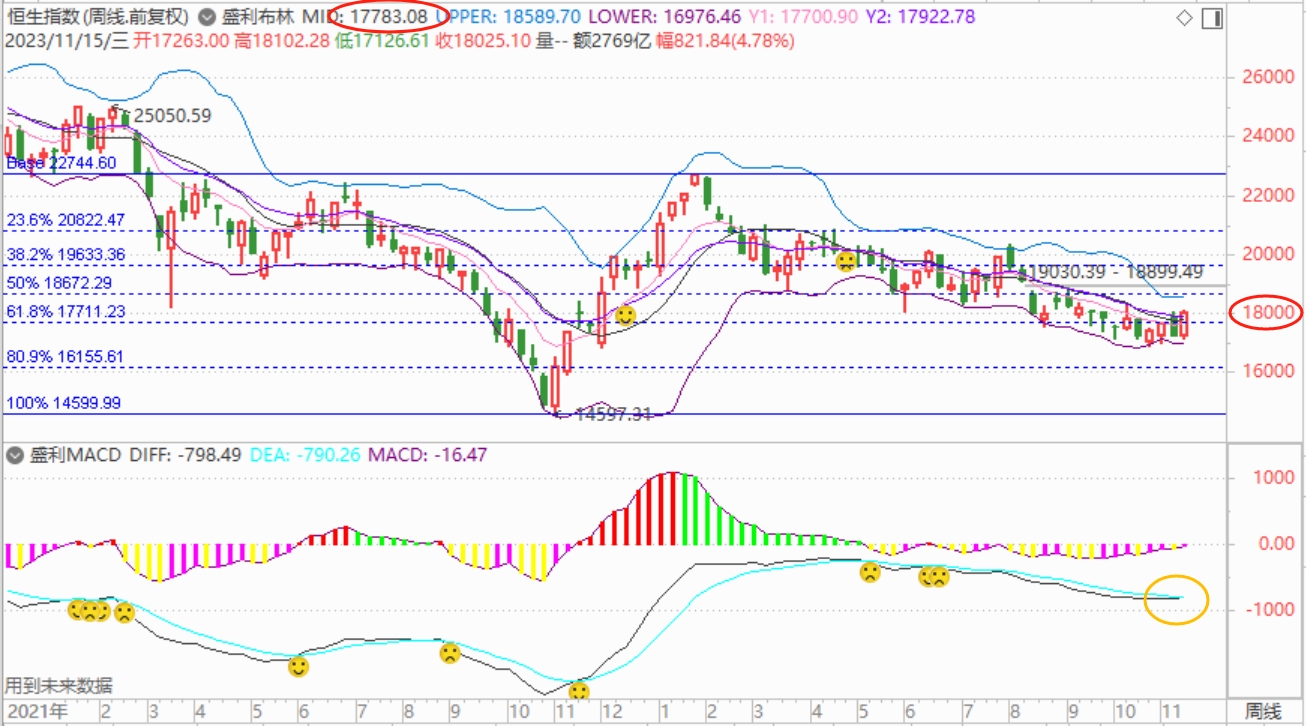The image size is (1306, 726).
Task: Select the 盛利MACD indicator name
Action: tap(77, 455)
